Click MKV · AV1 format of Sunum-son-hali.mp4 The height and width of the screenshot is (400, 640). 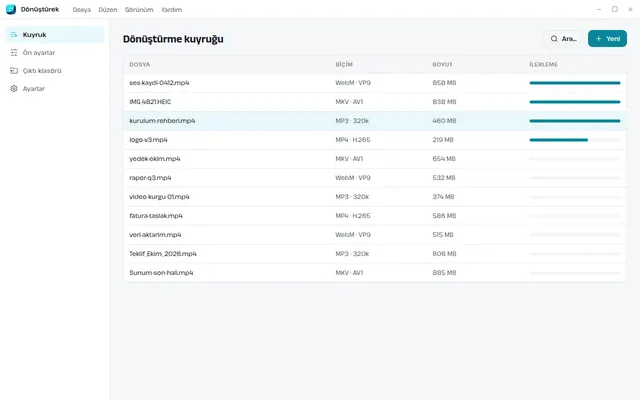349,273
